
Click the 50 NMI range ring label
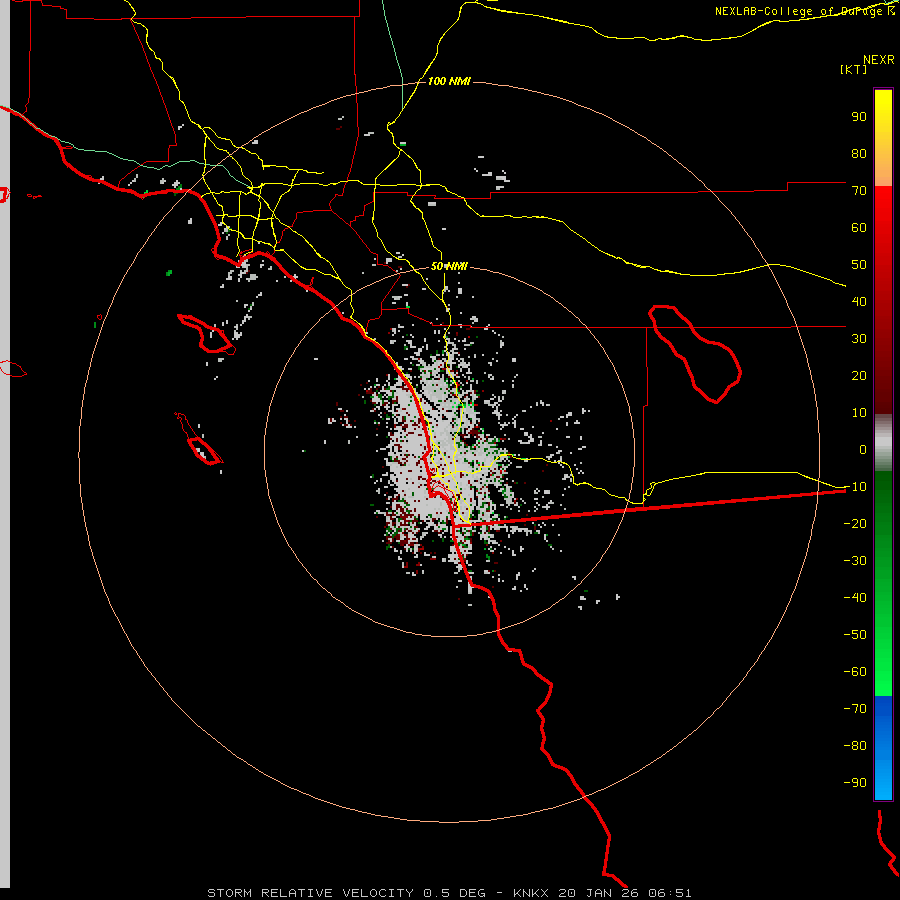pos(449,266)
